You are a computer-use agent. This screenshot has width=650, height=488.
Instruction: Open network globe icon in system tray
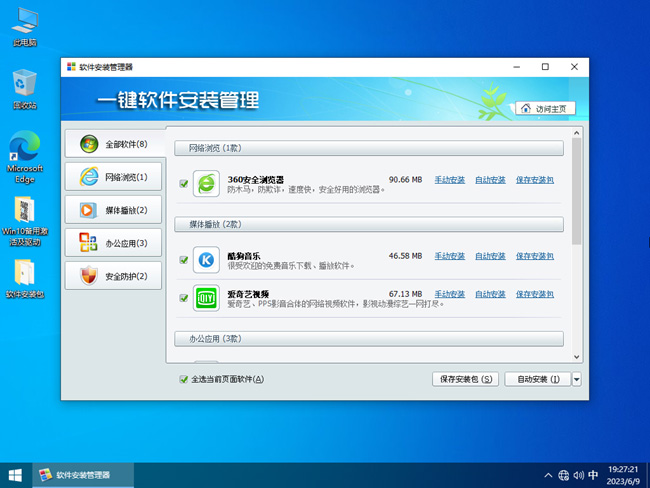click(563, 475)
